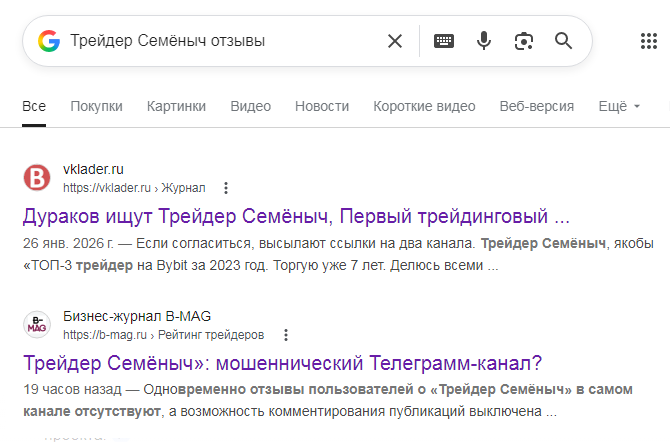
Task: Switch to the 'Короткие видео' tab
Action: pyautogui.click(x=424, y=106)
